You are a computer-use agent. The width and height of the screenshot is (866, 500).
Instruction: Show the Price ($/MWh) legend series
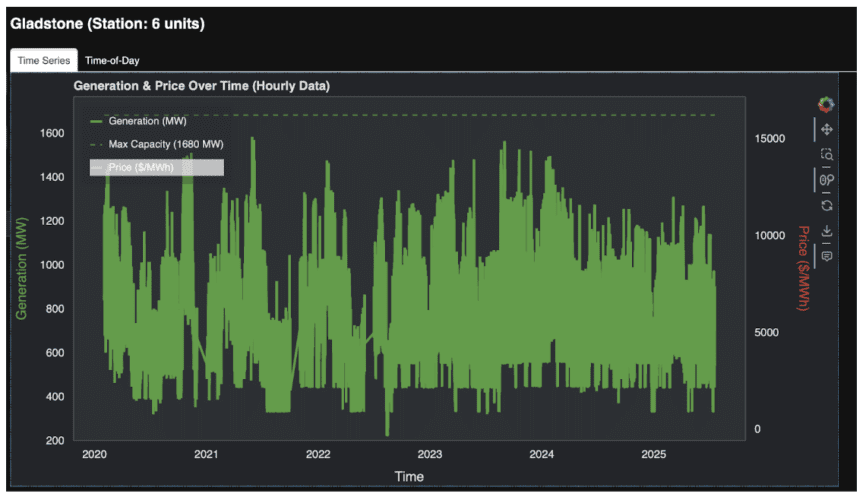tap(140, 168)
